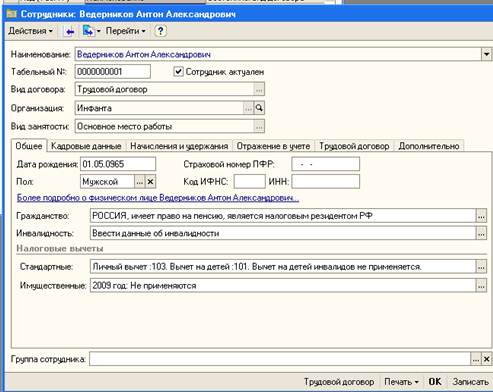
Task: Open the Имущественные вычеты ellipsis button
Action: click(x=481, y=286)
